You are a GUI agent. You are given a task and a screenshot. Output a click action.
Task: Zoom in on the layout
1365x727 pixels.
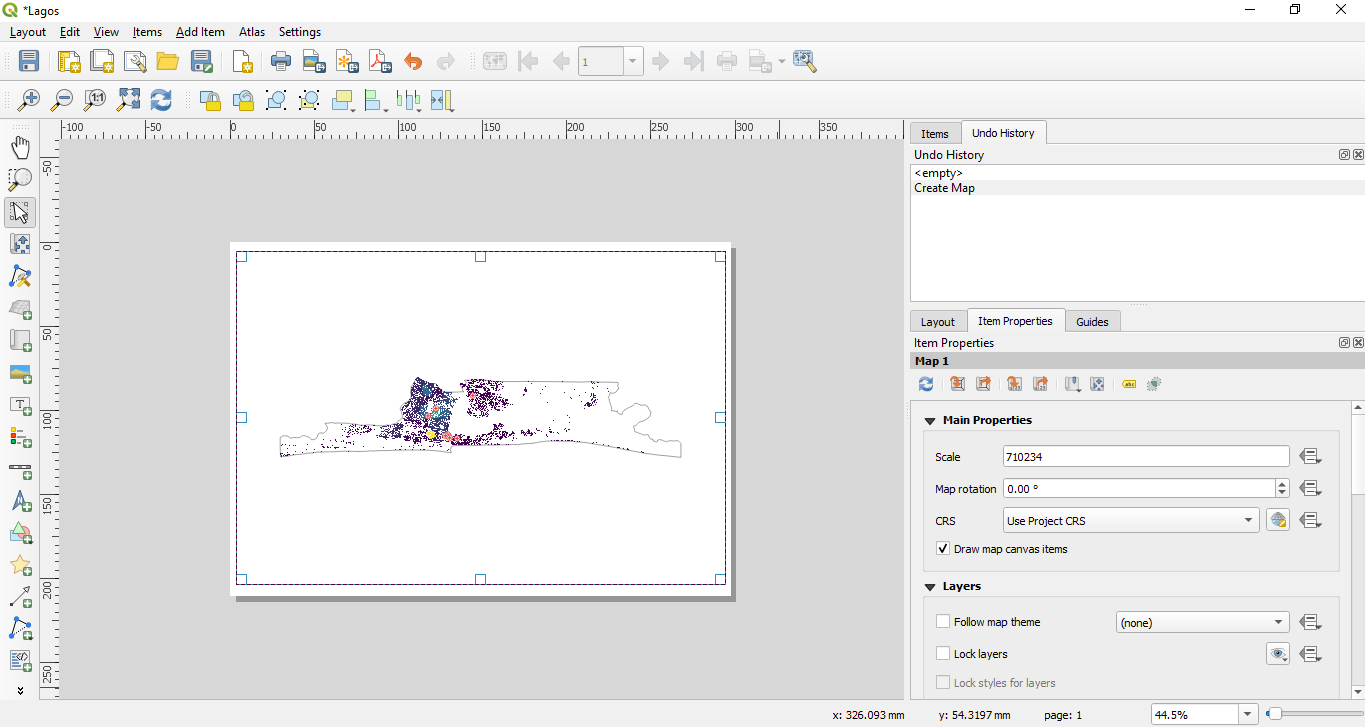29,100
